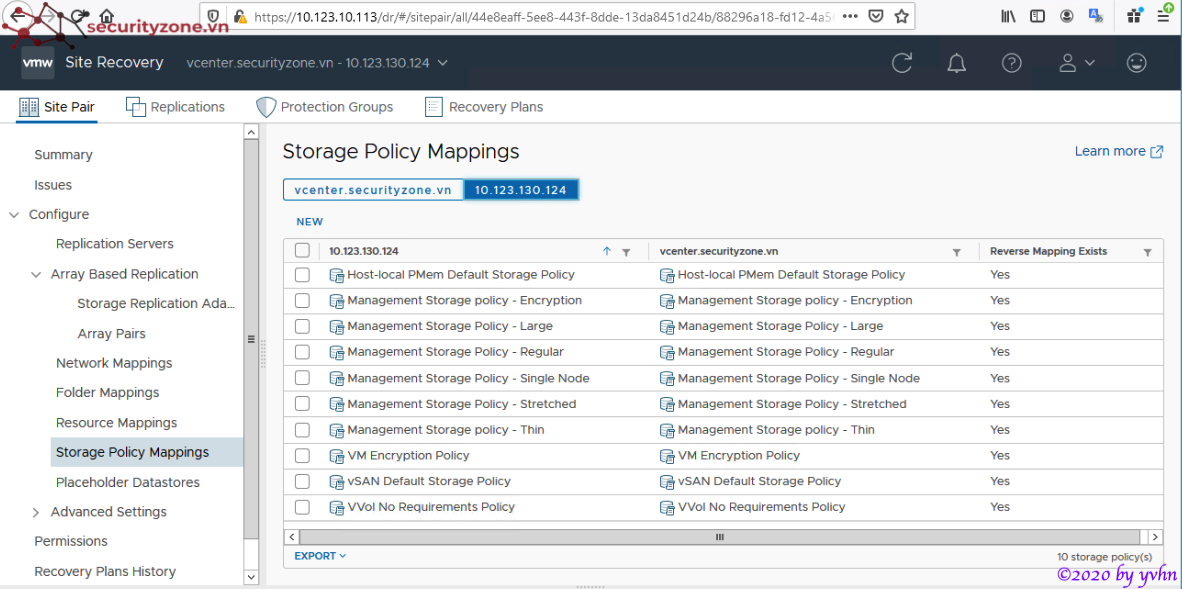This screenshot has width=1182, height=589.
Task: Select the vcenter.securityzone.vn site toggle
Action: click(x=373, y=190)
